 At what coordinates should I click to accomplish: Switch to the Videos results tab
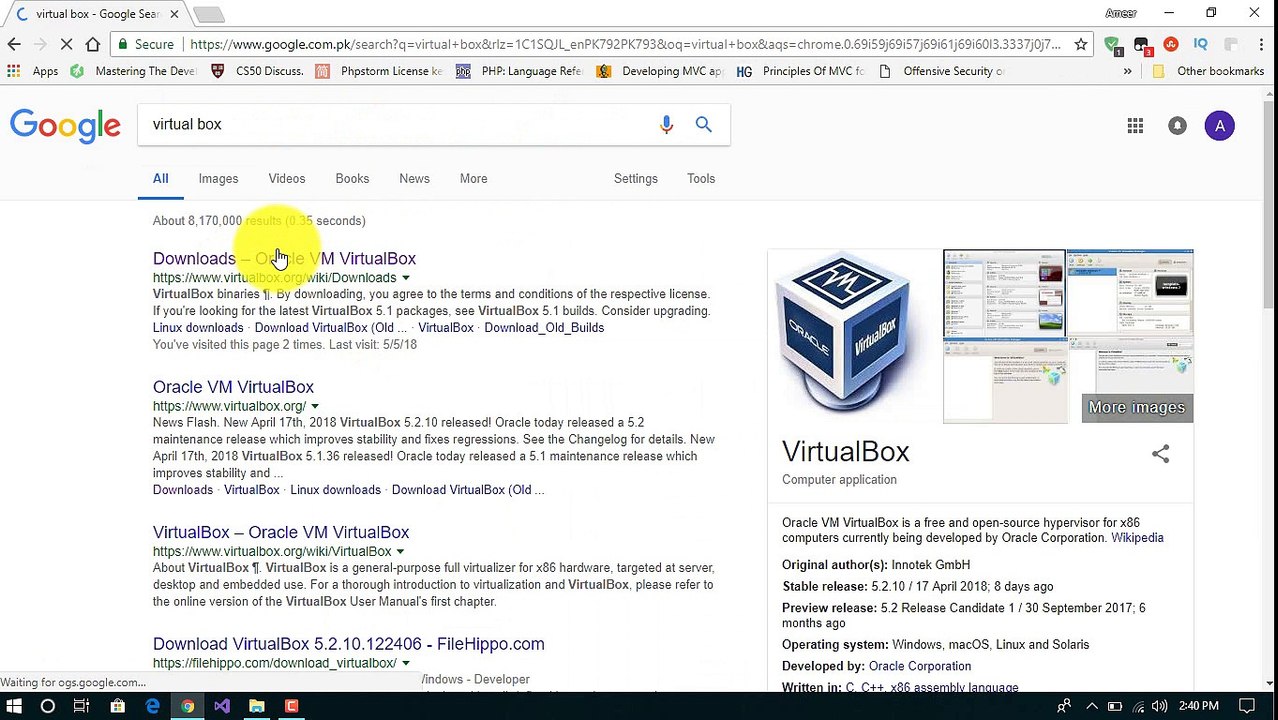coord(287,179)
